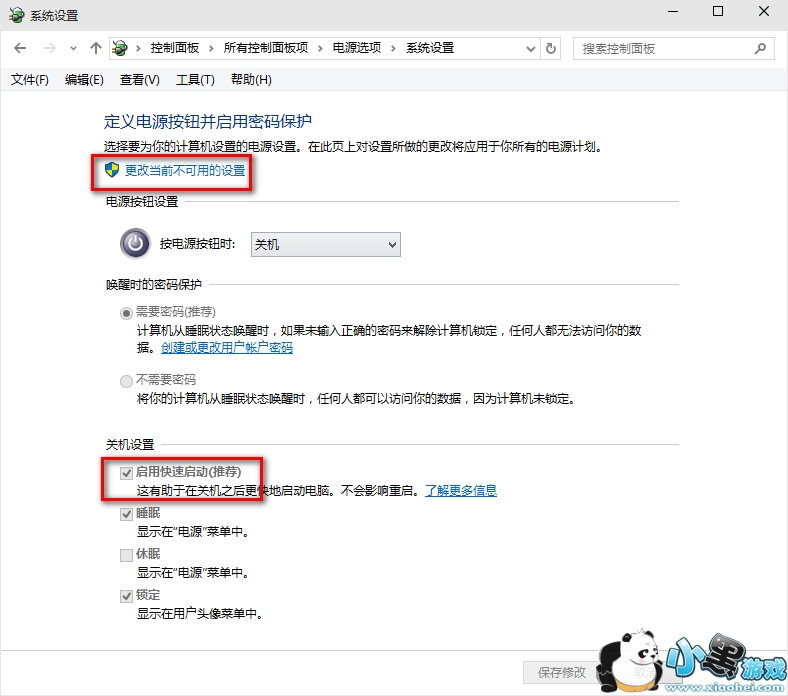Open 按电源按钮时 dropdown showing 关机
This screenshot has width=788, height=696.
pos(326,245)
